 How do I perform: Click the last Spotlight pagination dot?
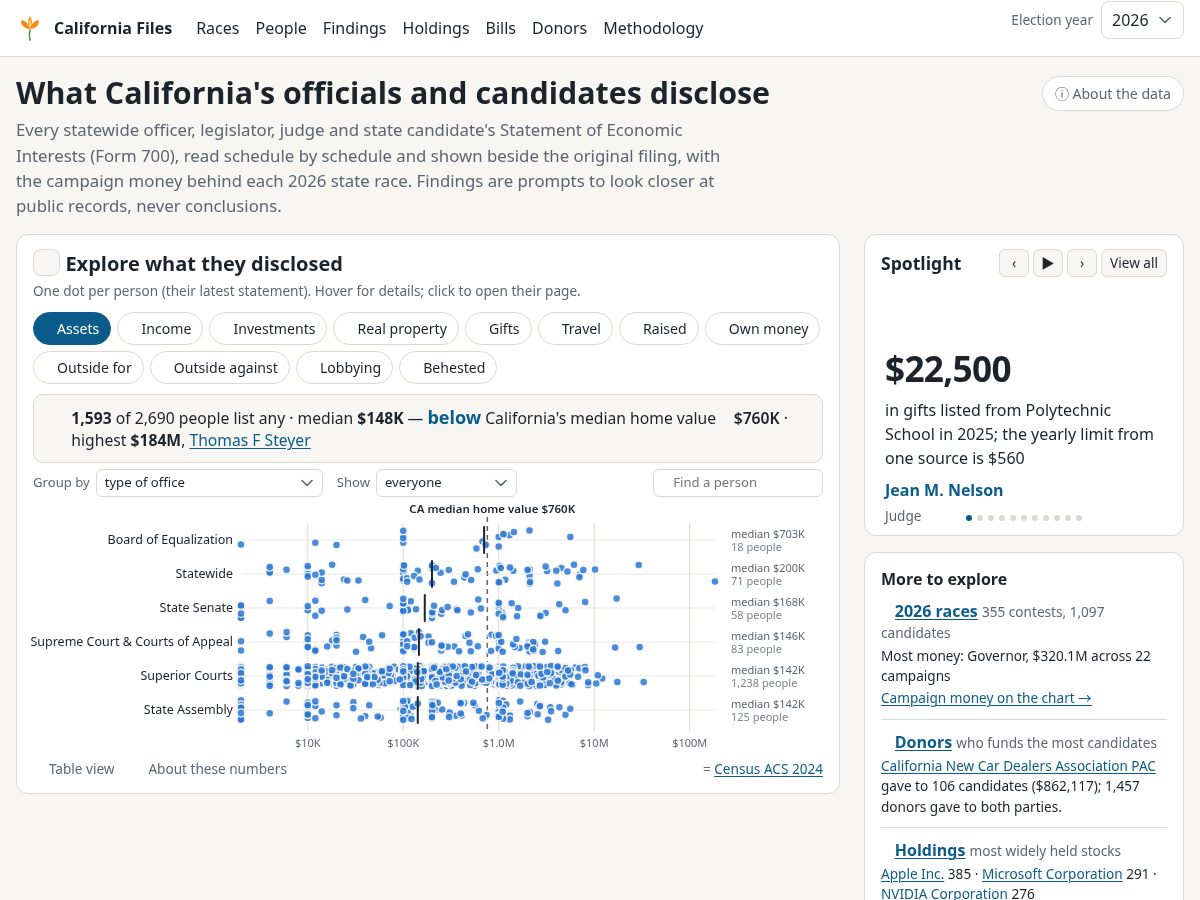coord(1078,517)
